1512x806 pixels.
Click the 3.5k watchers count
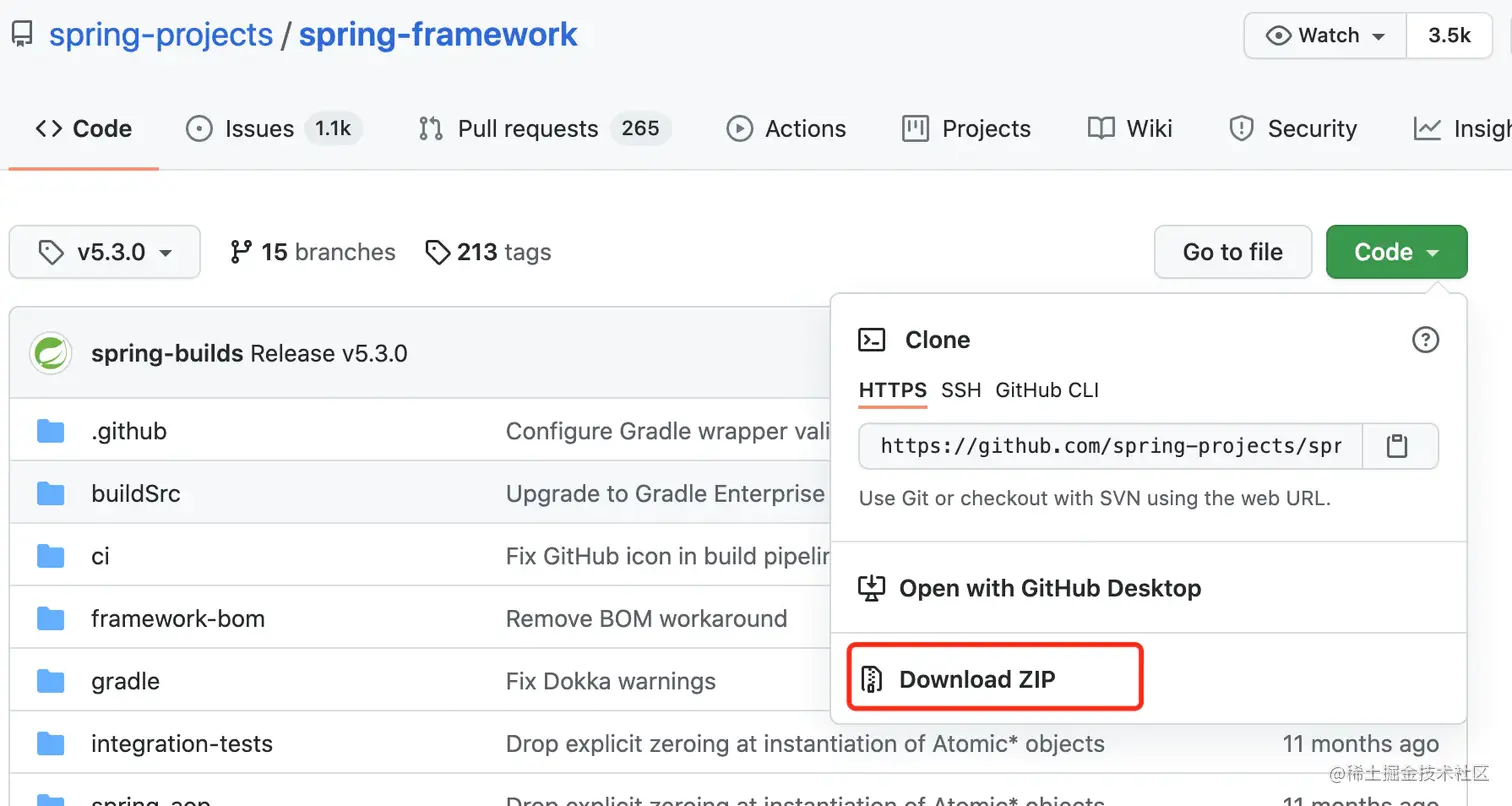point(1449,36)
